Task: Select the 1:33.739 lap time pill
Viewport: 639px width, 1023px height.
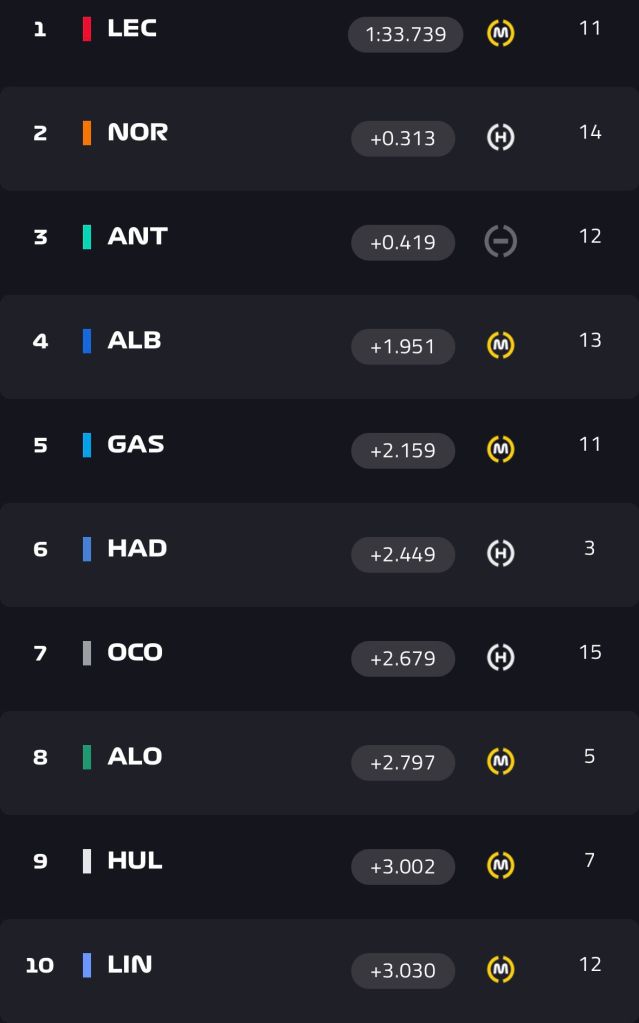Action: [405, 35]
